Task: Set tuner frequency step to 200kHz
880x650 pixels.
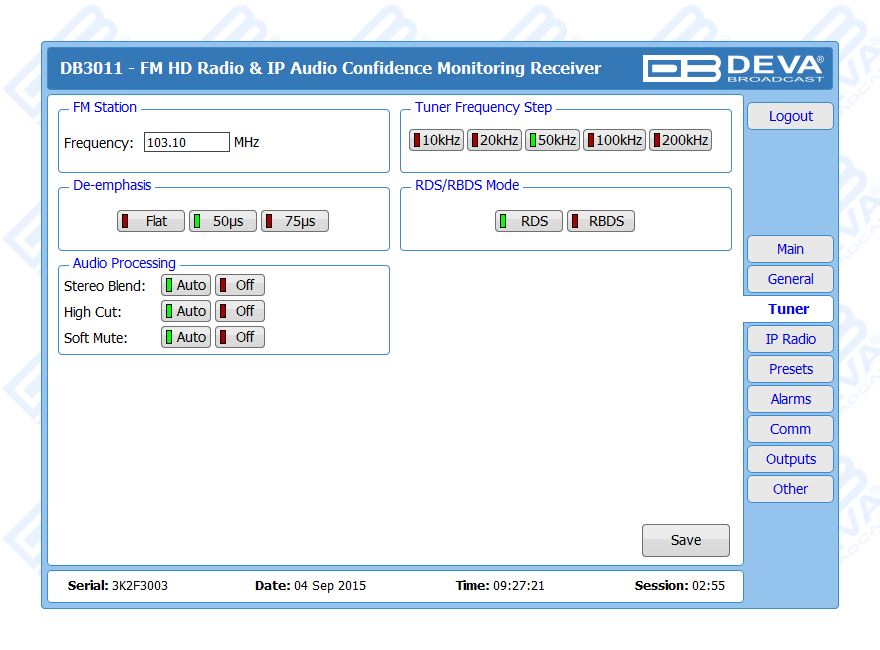Action: tap(680, 140)
